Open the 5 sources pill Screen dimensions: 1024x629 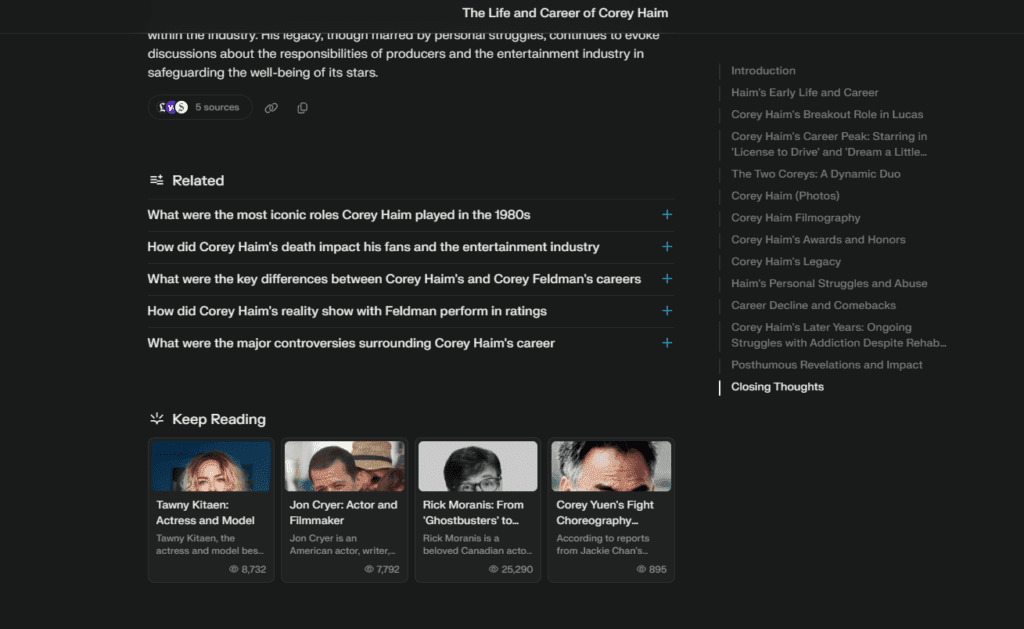point(200,107)
